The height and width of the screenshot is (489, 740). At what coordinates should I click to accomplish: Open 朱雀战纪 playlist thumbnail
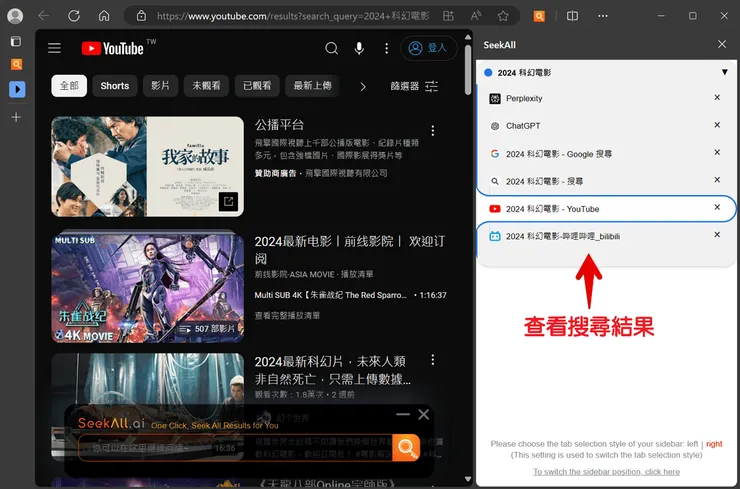tap(147, 287)
